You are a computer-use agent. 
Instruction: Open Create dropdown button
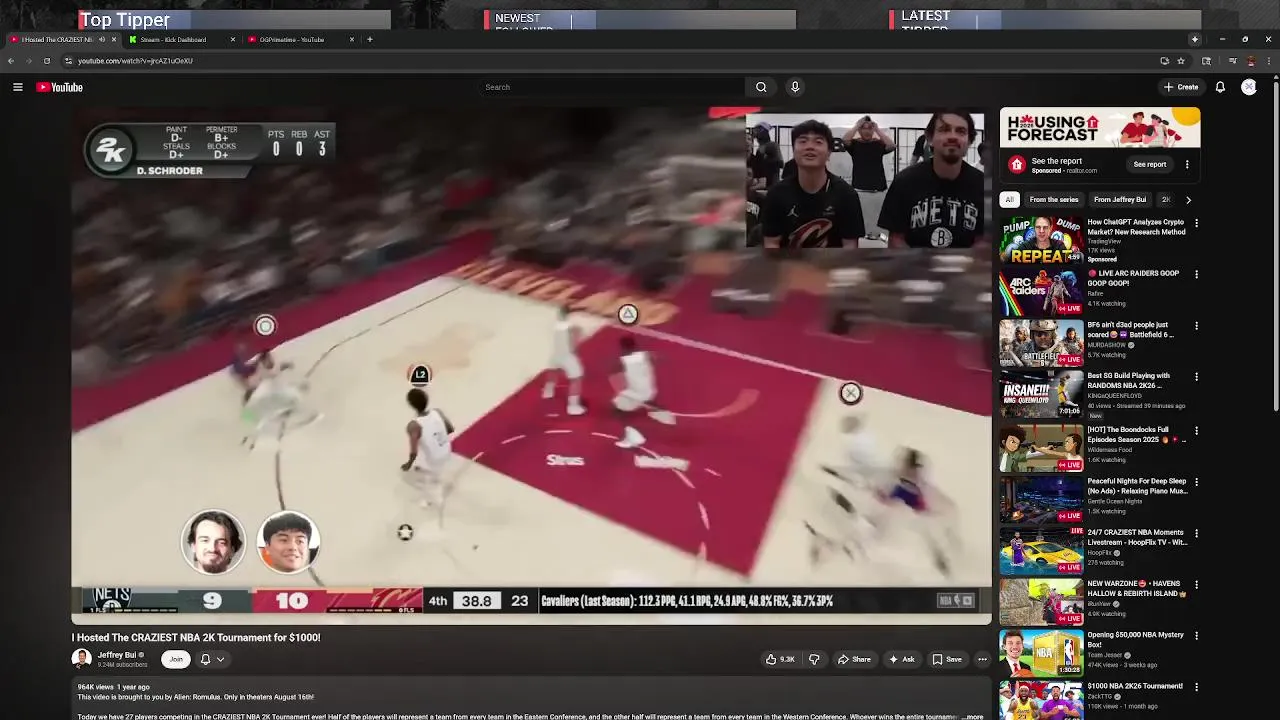[x=1181, y=87]
